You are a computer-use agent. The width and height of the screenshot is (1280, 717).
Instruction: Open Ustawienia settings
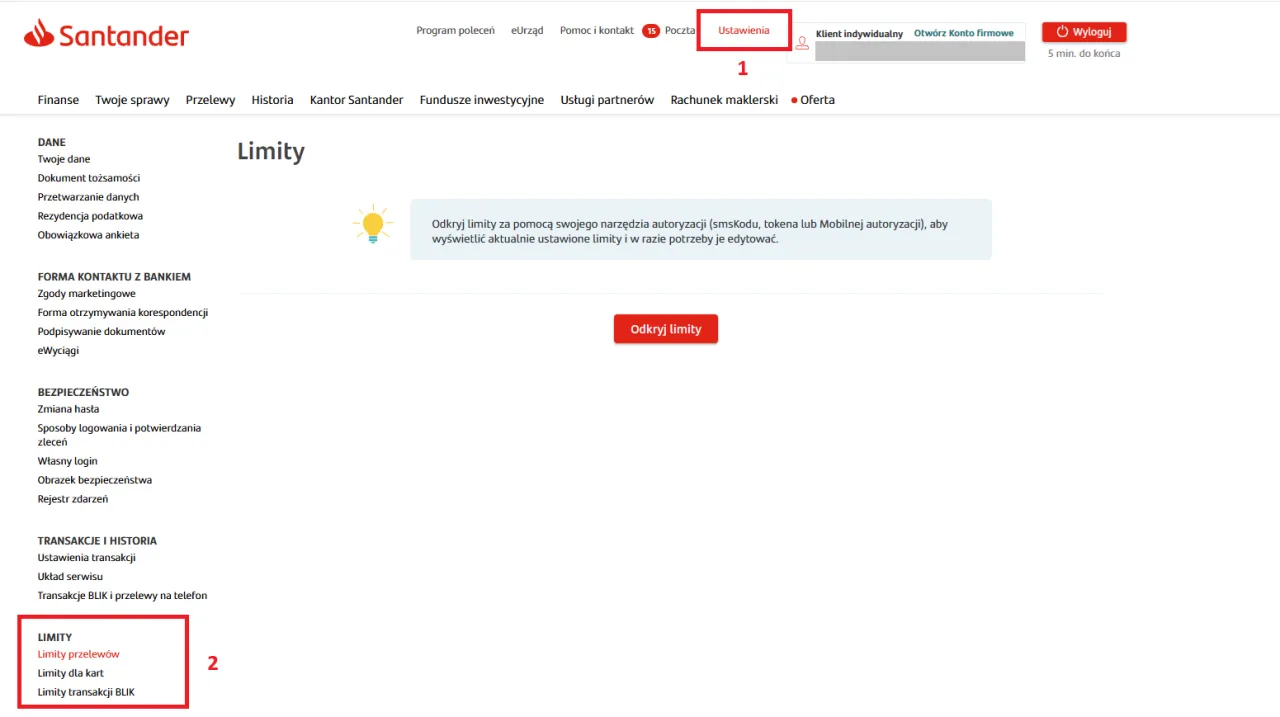[x=744, y=31]
